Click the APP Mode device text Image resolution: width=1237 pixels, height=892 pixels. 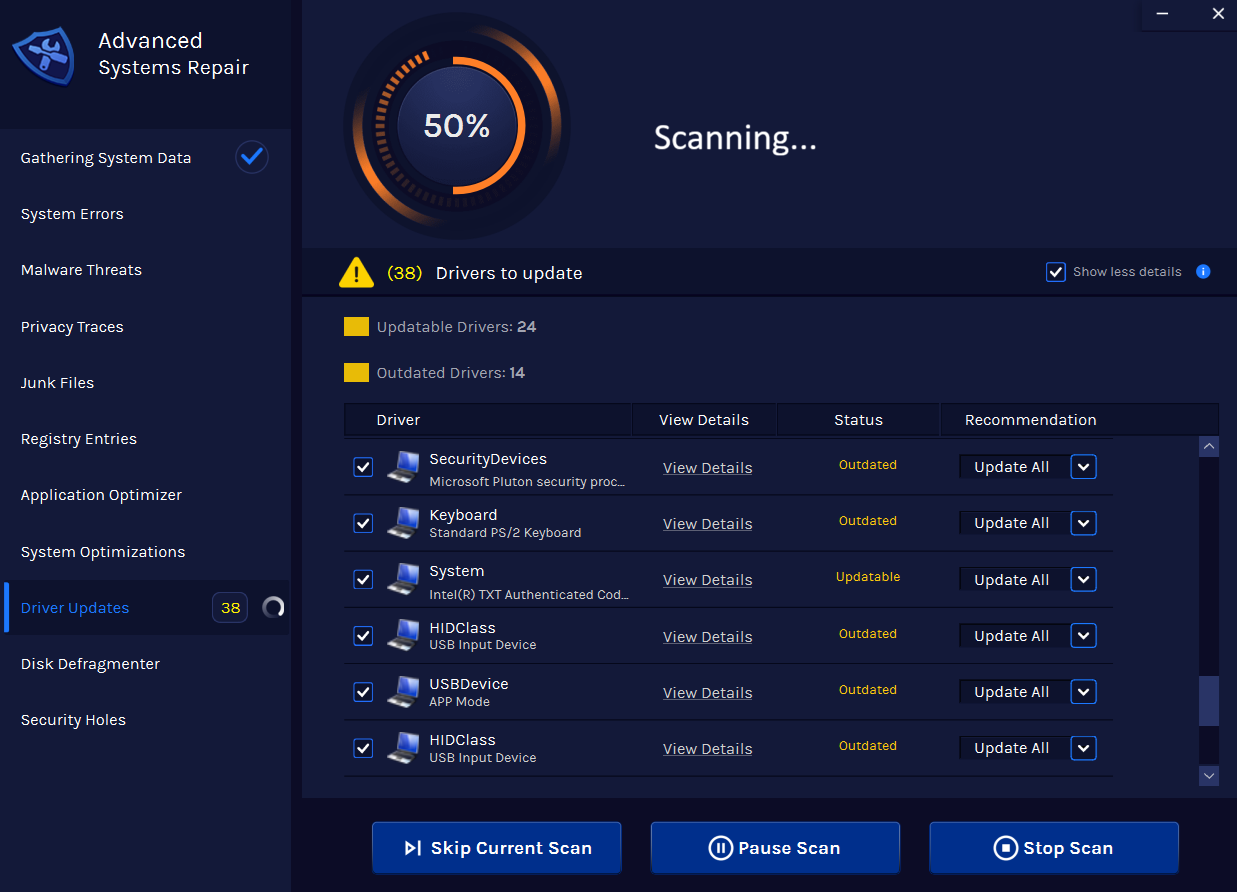[459, 702]
